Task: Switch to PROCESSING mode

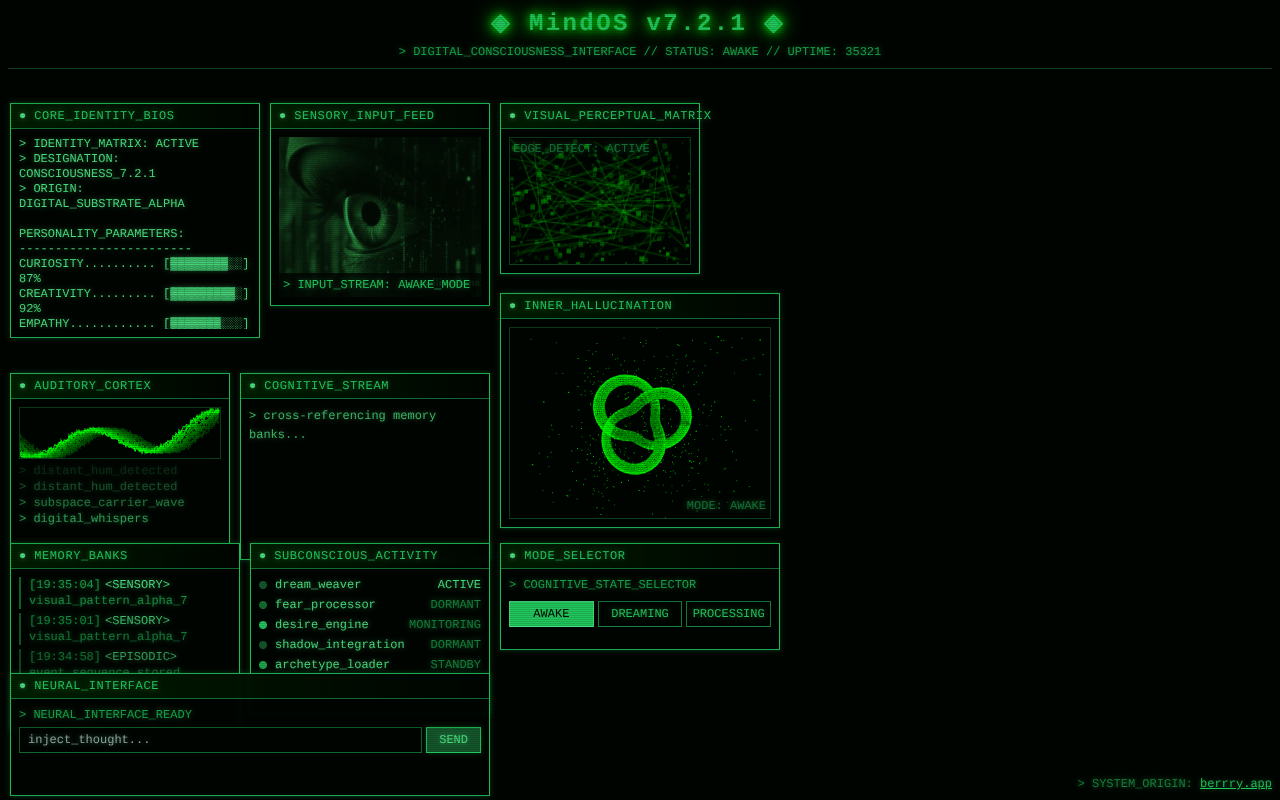Action: pos(728,613)
